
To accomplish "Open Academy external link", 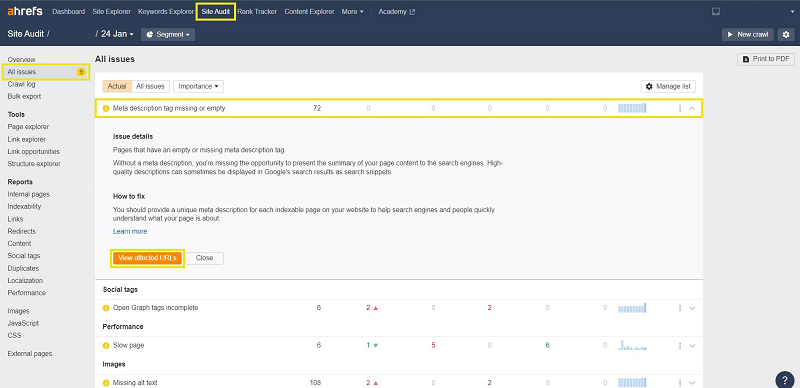I will point(396,12).
